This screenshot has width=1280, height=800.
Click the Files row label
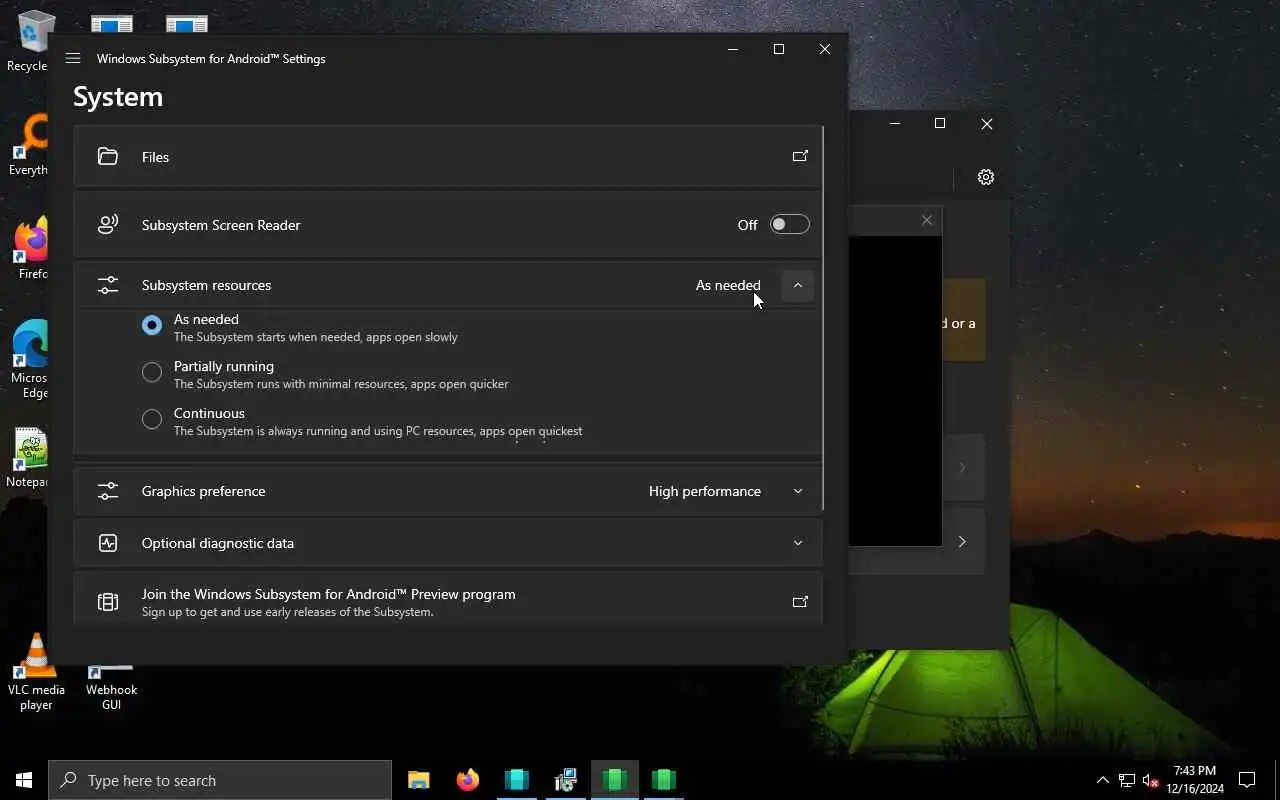[x=155, y=157]
